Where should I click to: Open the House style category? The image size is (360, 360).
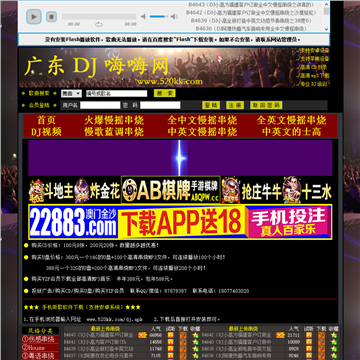[x=40, y=348]
